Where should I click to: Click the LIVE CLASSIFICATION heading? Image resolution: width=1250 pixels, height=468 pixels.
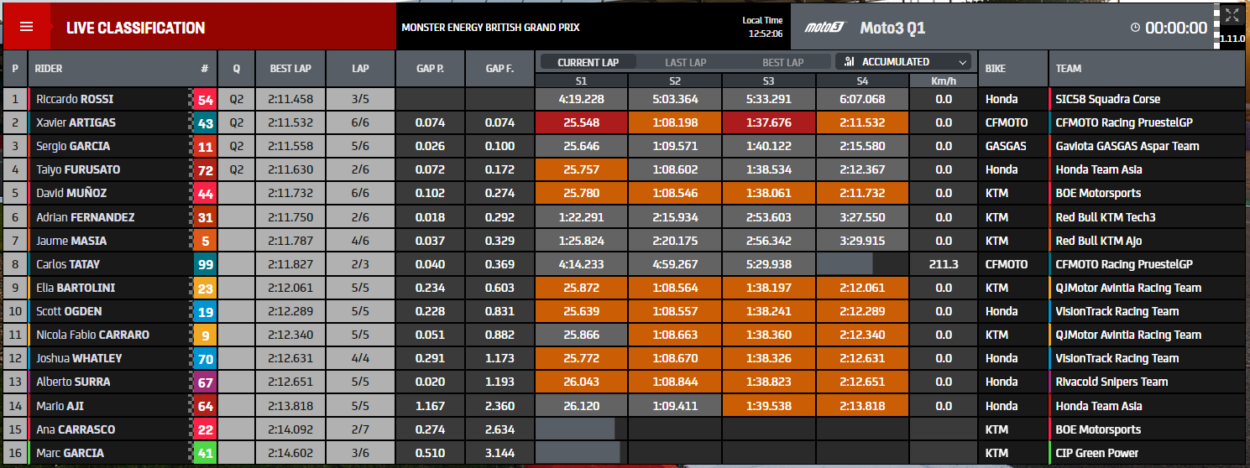(x=136, y=28)
